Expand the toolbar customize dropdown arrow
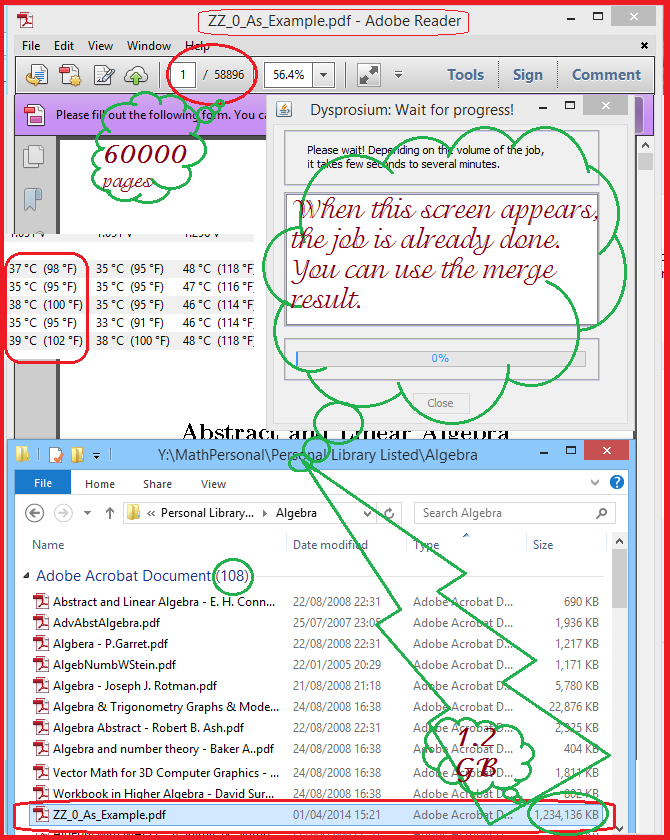This screenshot has width=670, height=840. (398, 74)
